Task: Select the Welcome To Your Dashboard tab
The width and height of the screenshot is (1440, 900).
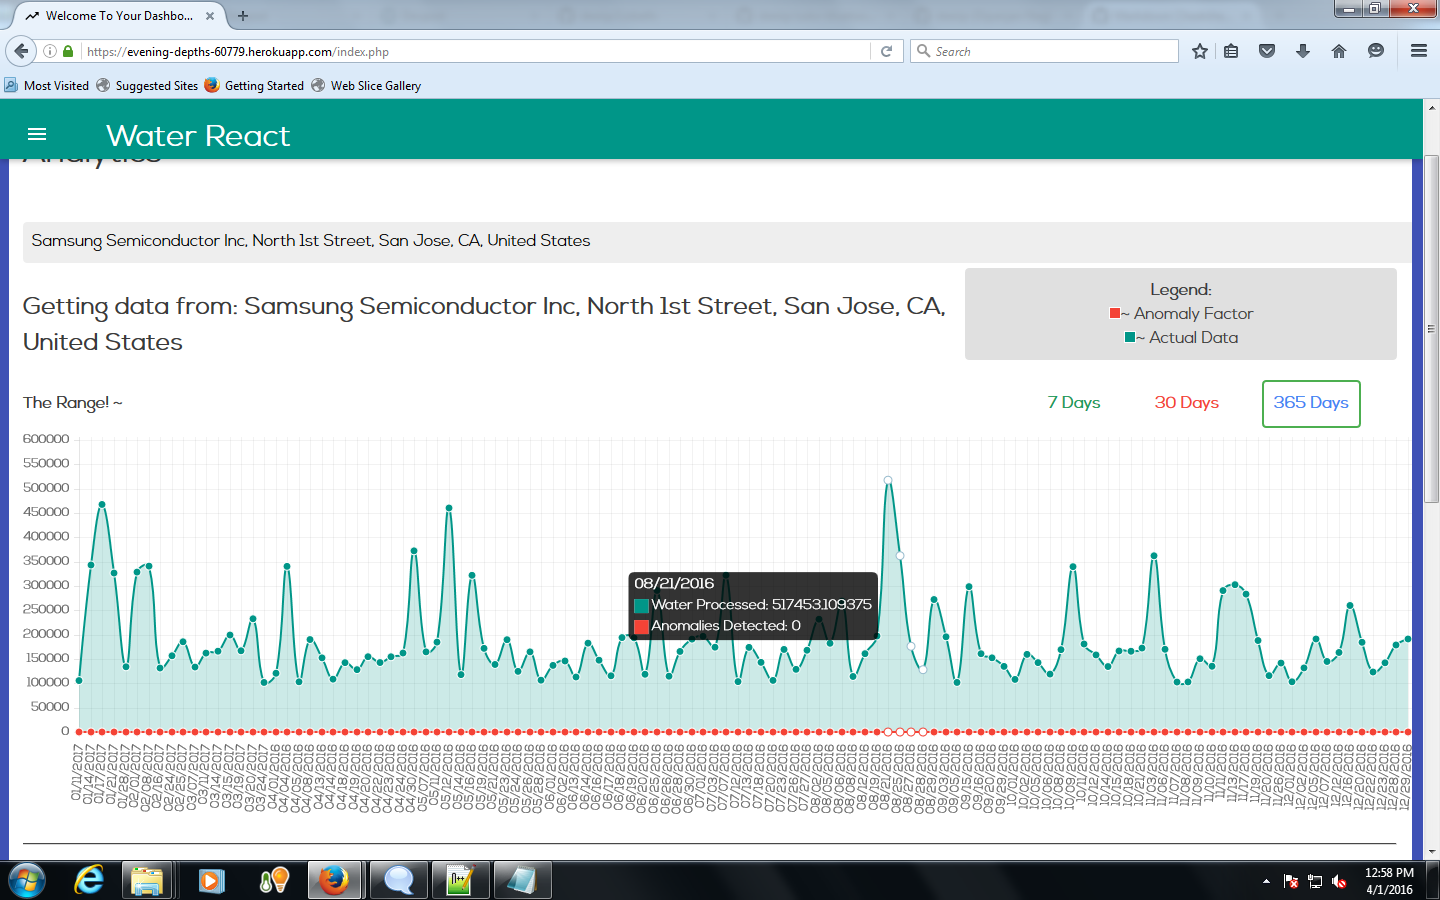Action: coord(120,16)
